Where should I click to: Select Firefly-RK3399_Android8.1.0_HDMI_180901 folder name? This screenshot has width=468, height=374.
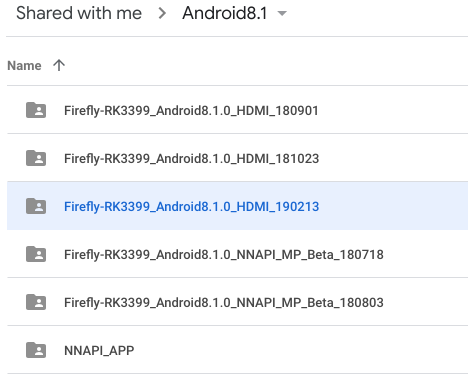(191, 111)
